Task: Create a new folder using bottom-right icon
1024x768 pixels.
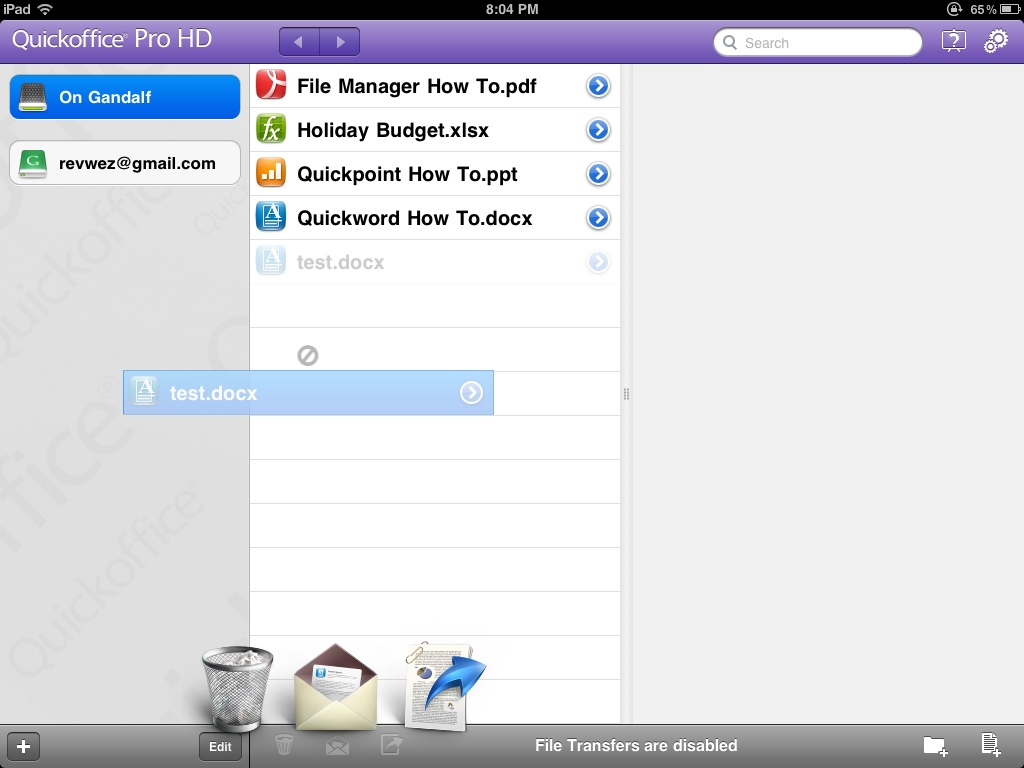Action: coord(935,745)
